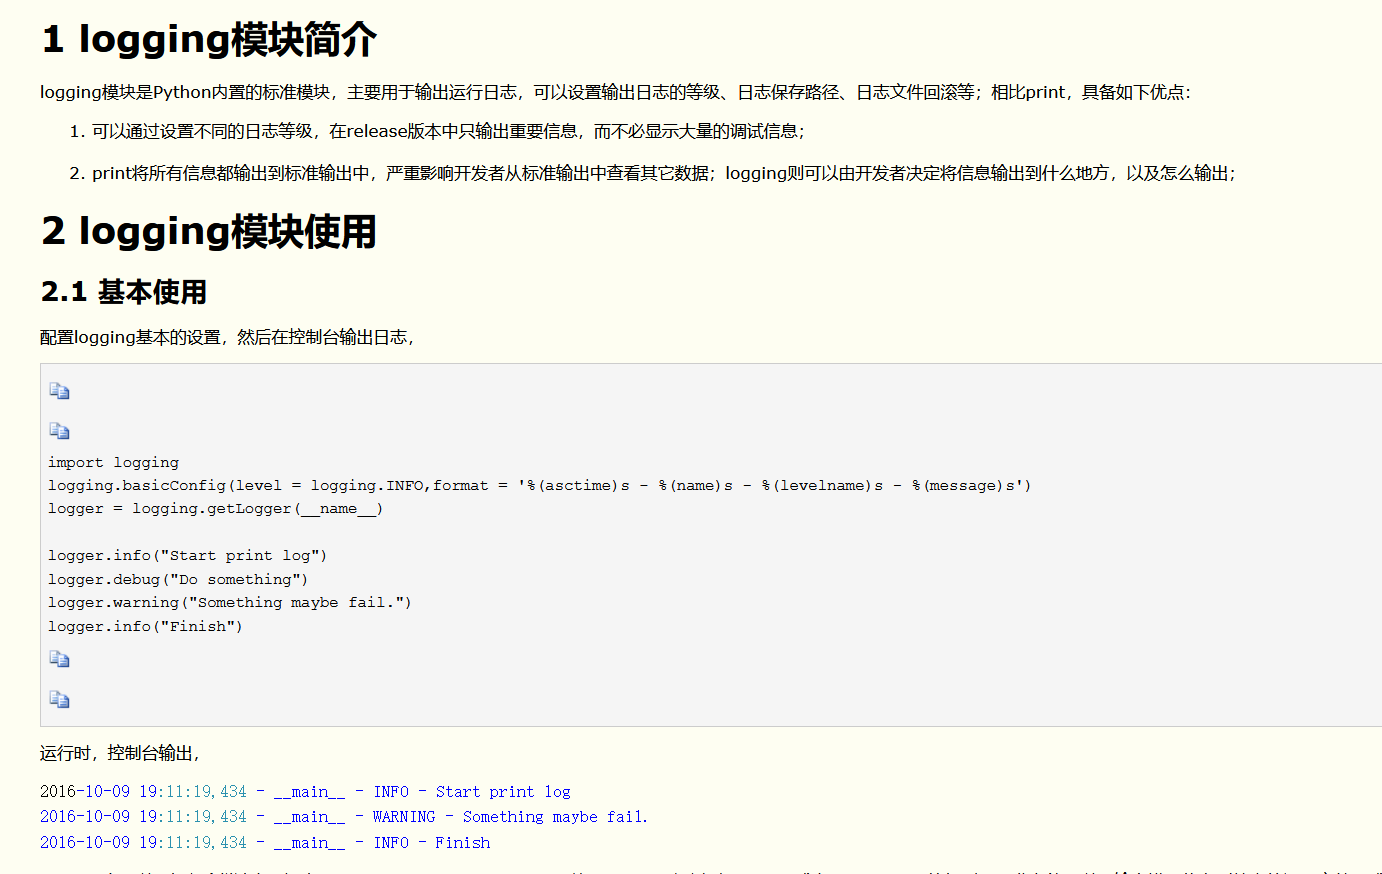
Task: Click the text '运行时，控制台输出'
Action: coord(120,753)
